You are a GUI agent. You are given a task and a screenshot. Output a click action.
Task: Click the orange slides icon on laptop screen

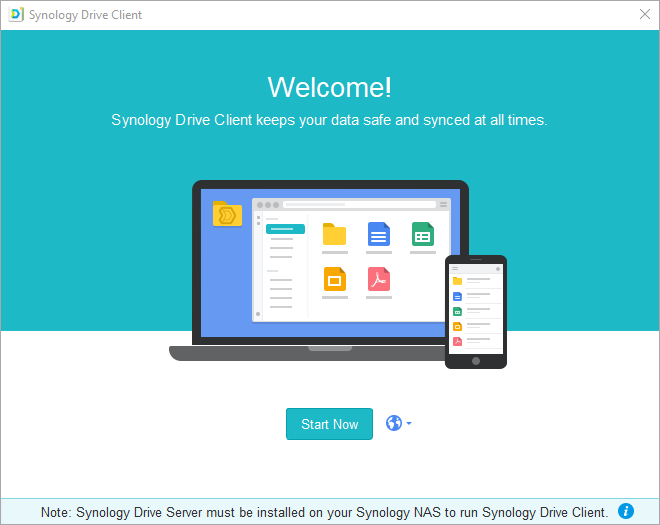click(334, 279)
